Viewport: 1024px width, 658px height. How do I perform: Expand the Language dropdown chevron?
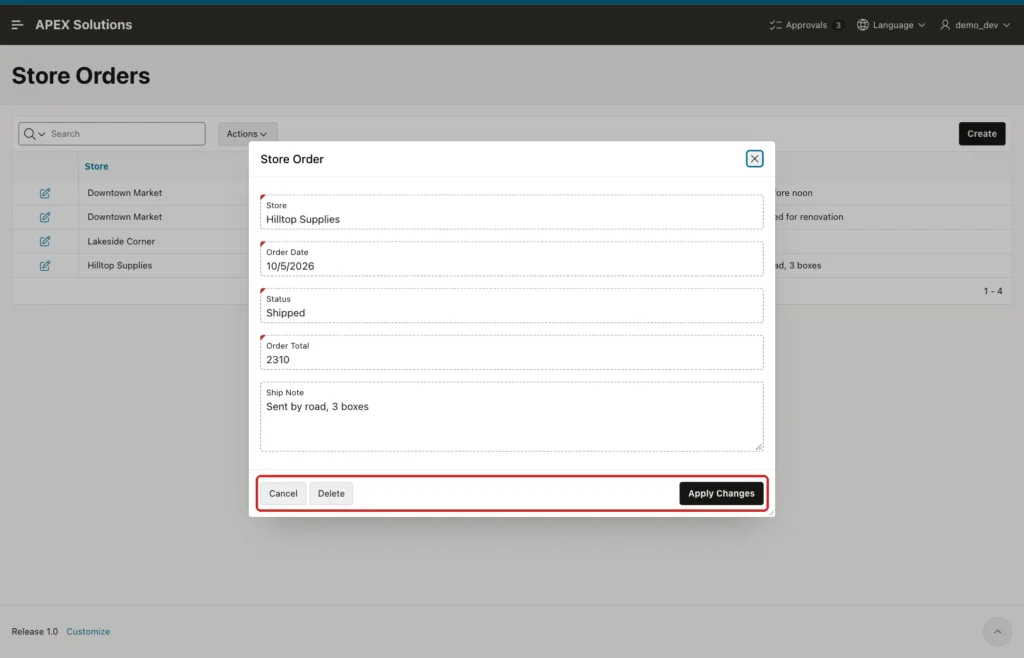tap(921, 25)
